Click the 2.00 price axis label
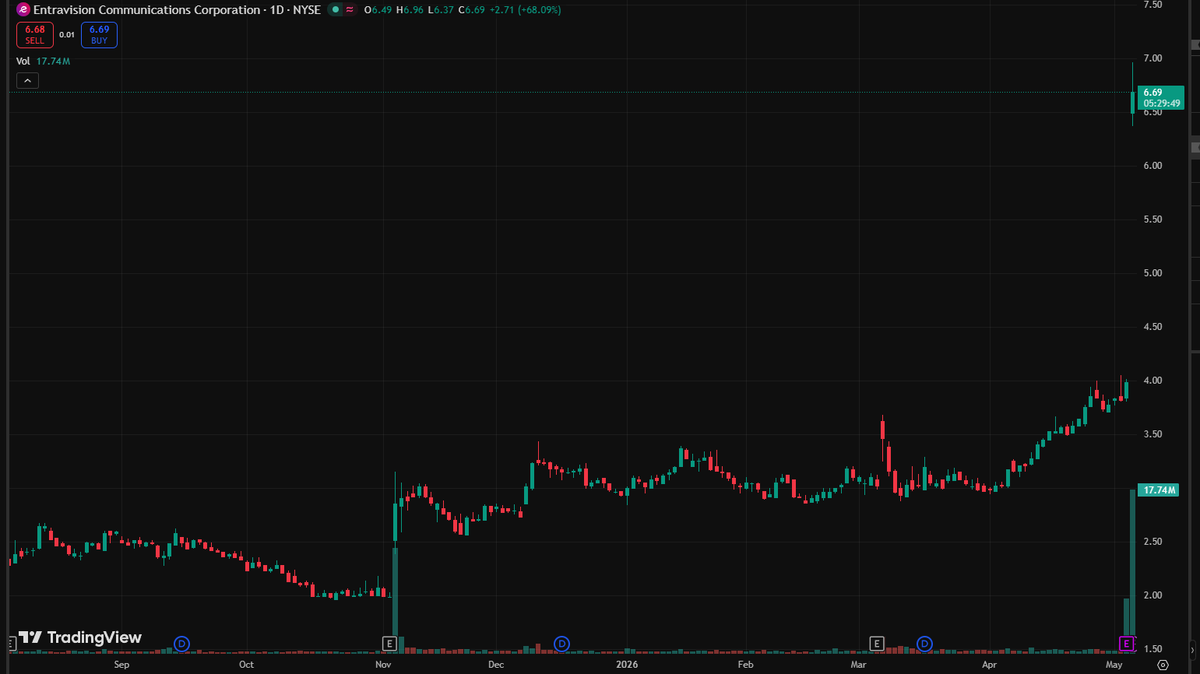1200x674 pixels. coord(1153,595)
